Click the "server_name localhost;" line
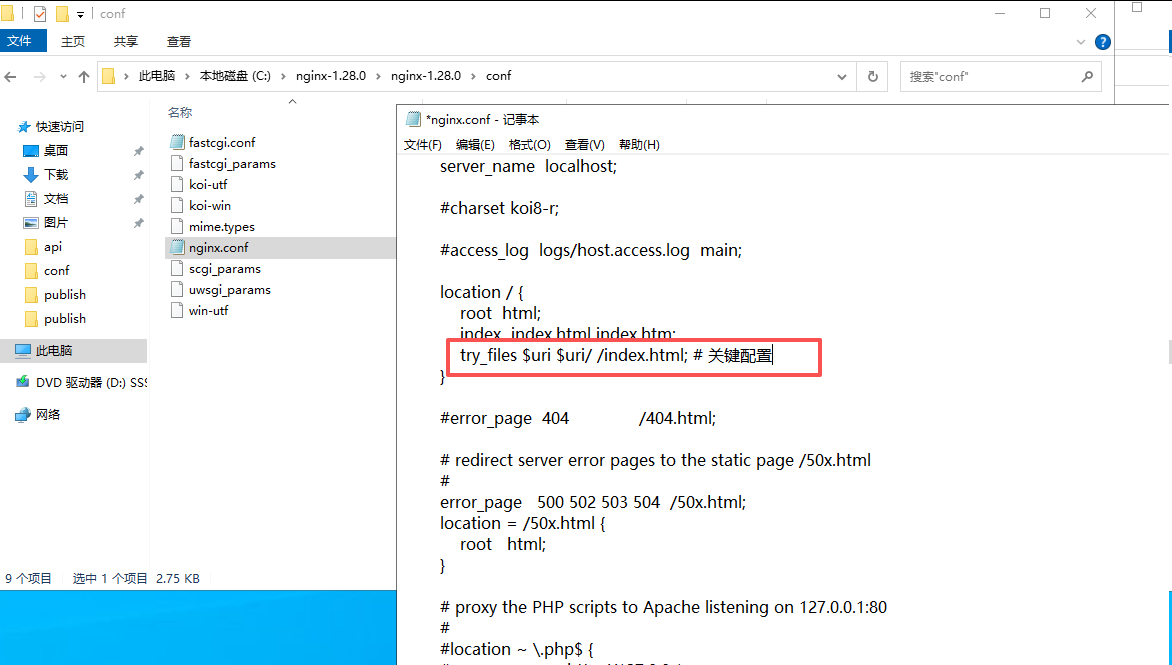 (x=528, y=167)
